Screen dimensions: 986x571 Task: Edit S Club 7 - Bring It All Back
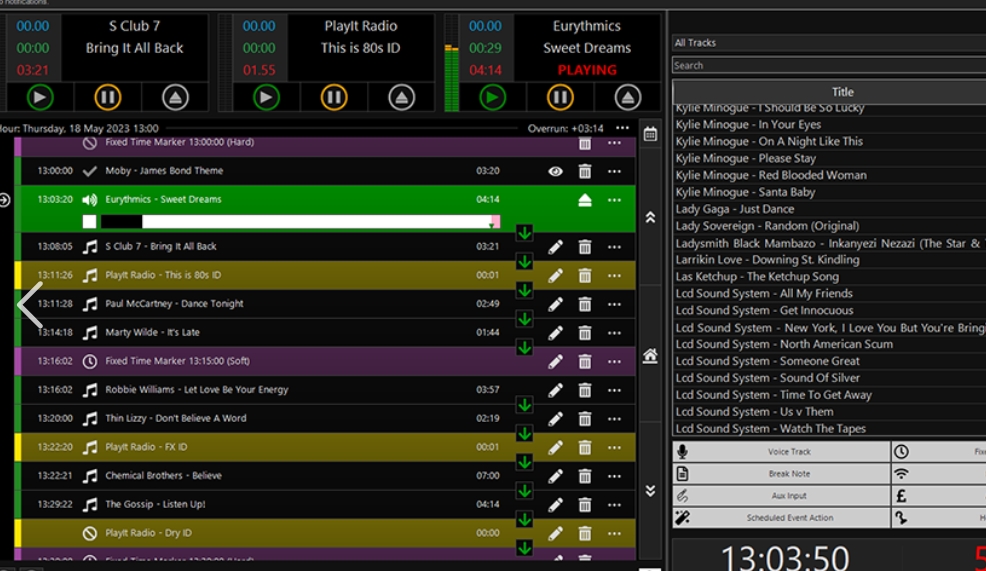[555, 247]
